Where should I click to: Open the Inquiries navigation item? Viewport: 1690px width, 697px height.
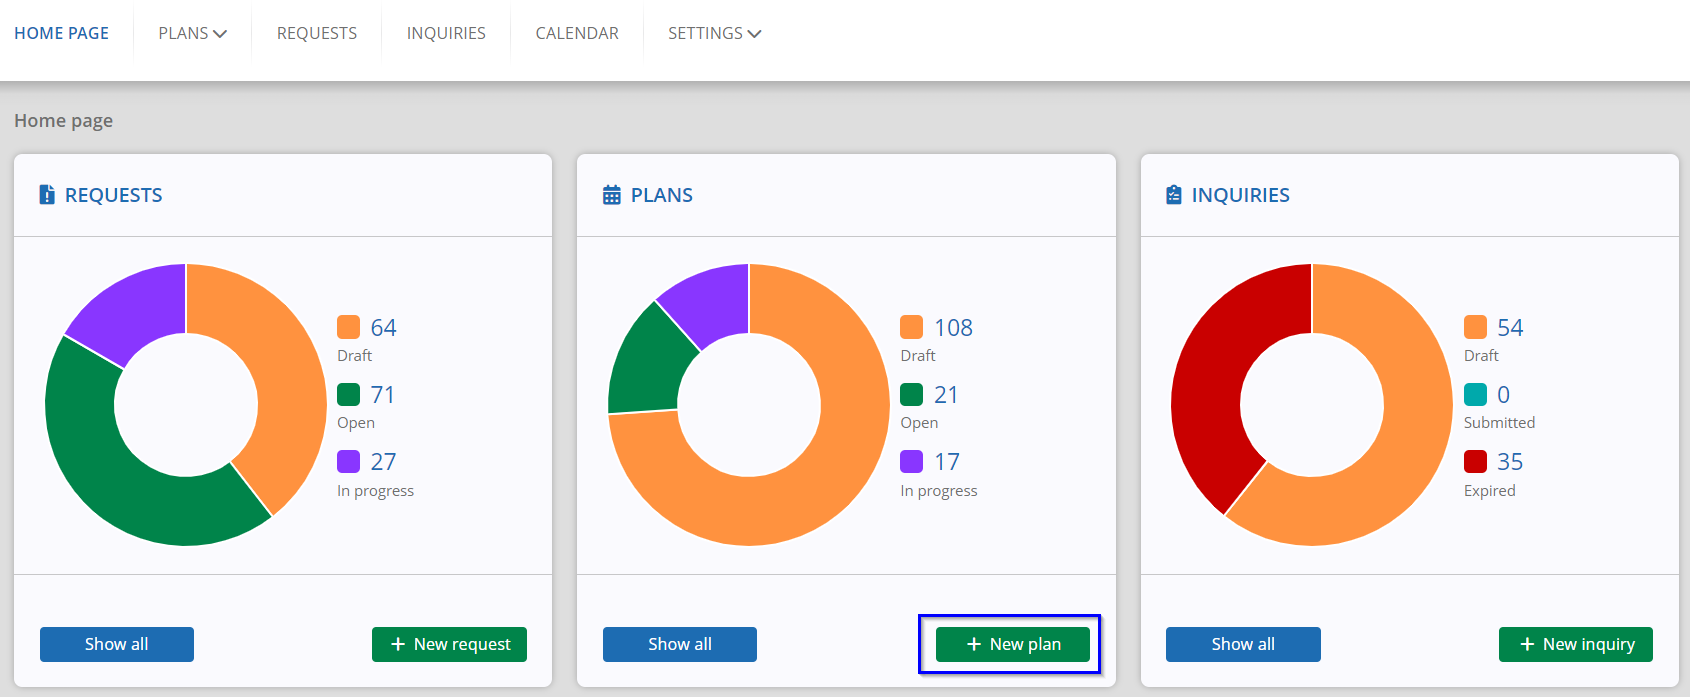[446, 33]
